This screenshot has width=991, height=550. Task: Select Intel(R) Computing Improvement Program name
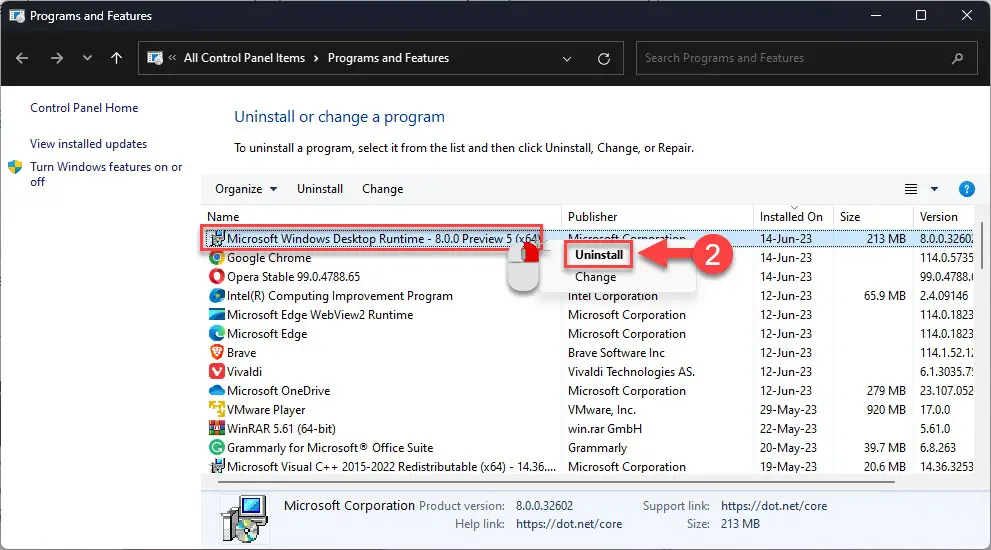(340, 296)
